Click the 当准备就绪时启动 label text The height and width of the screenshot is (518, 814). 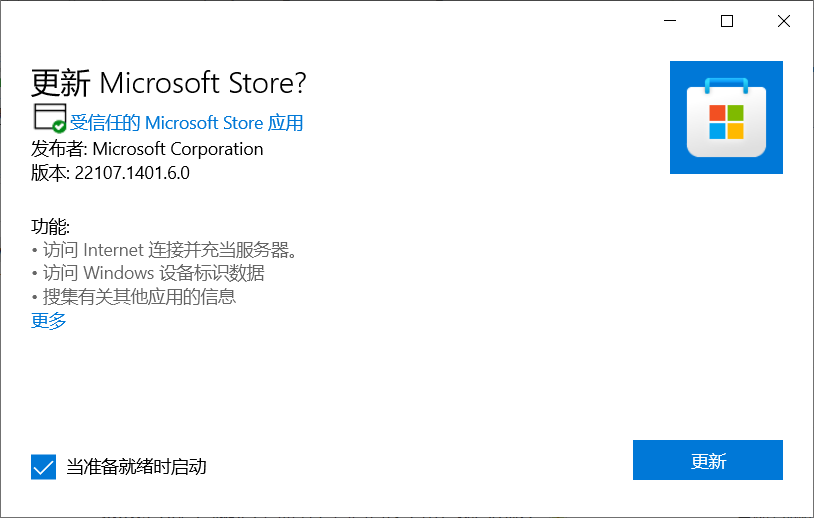[x=136, y=466]
